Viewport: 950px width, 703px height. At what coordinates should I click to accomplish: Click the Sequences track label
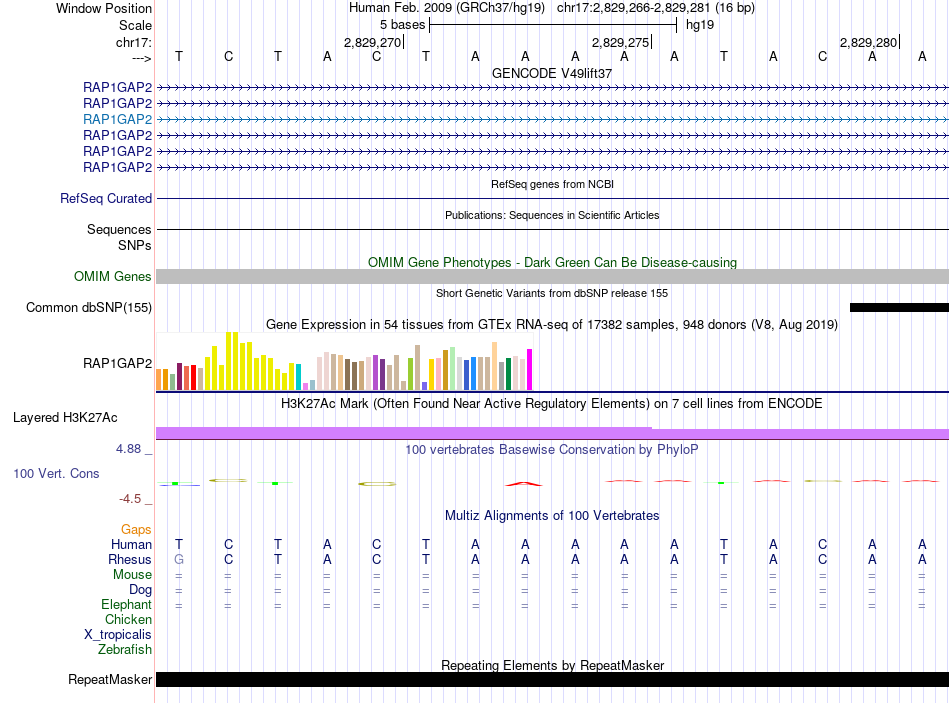pyautogui.click(x=119, y=229)
